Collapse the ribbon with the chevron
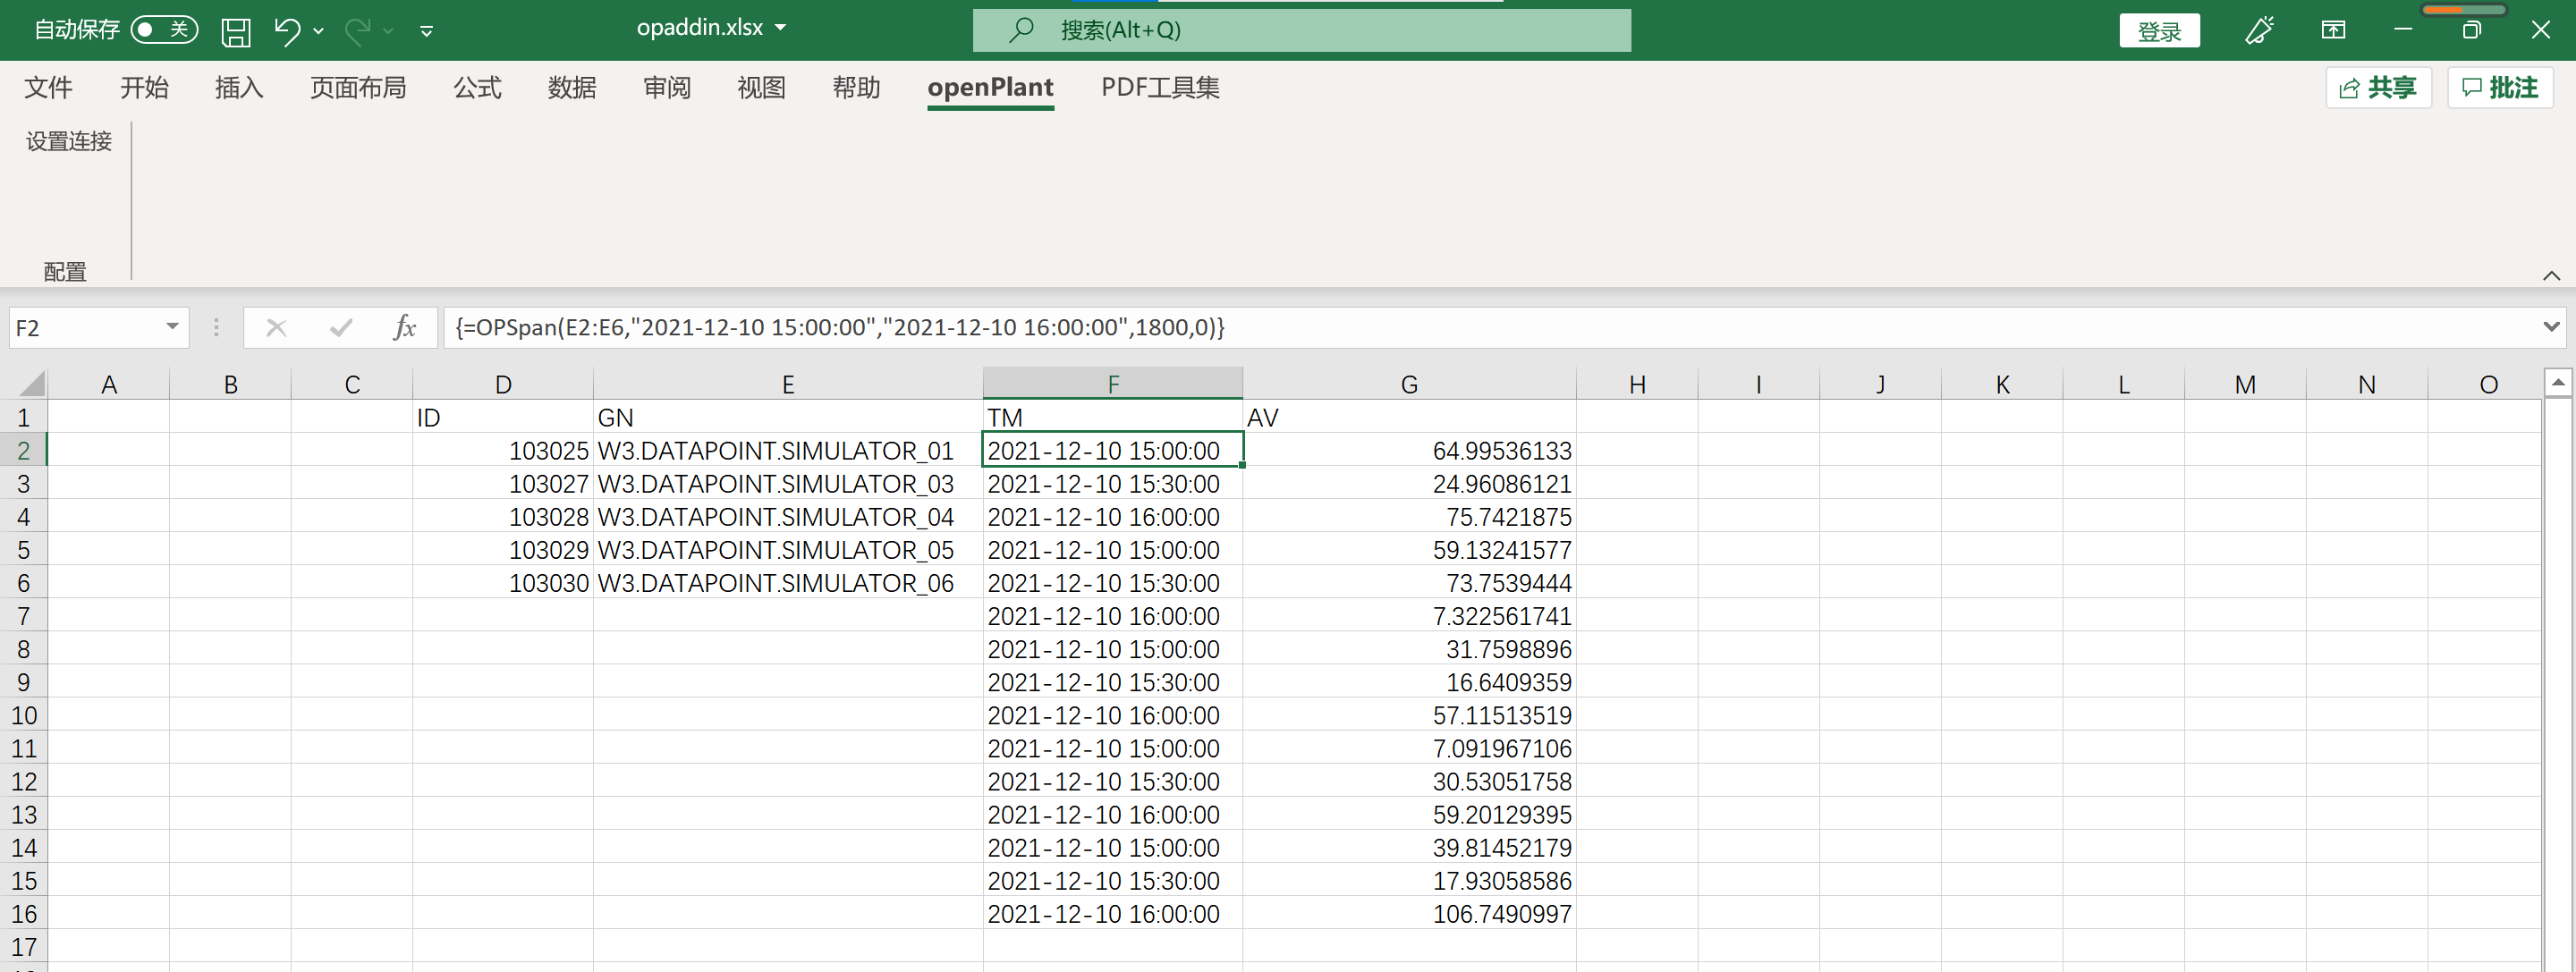 pos(2551,275)
